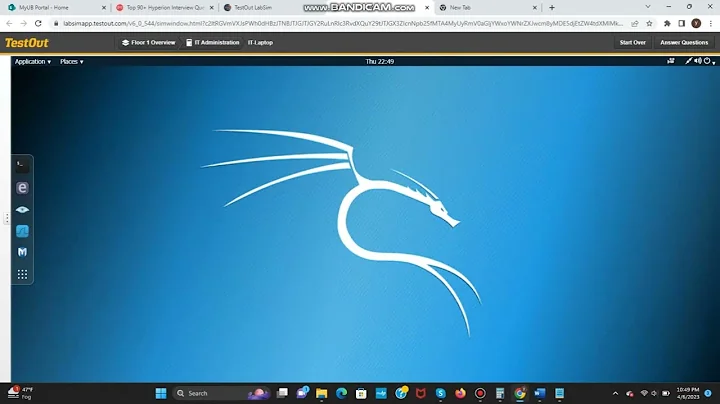Image resolution: width=720 pixels, height=404 pixels.
Task: Open the eye-shaped app in the dock
Action: (x=22, y=210)
